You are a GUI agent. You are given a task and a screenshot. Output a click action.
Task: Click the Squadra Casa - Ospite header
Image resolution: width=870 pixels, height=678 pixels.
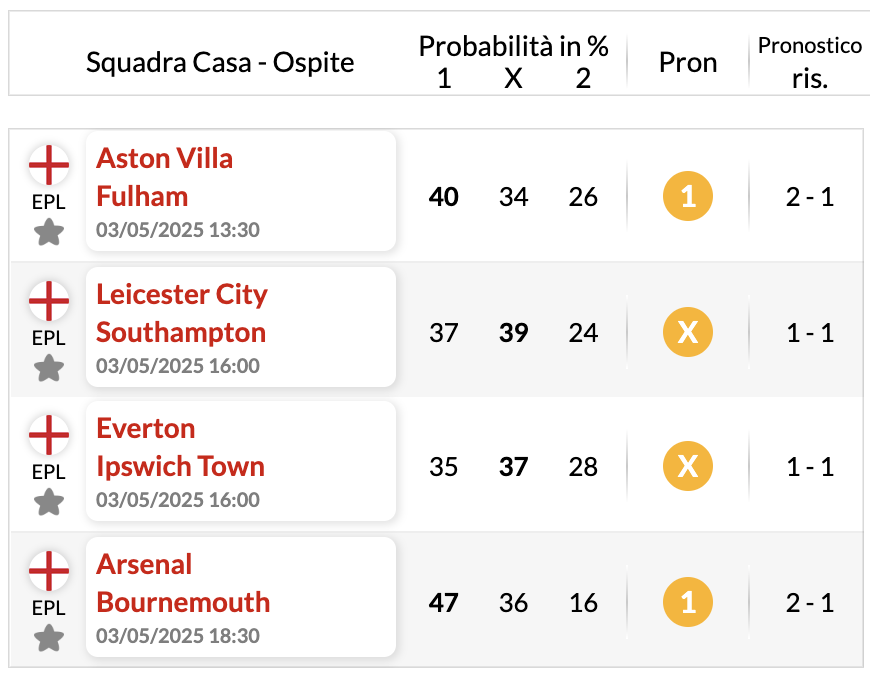click(220, 62)
